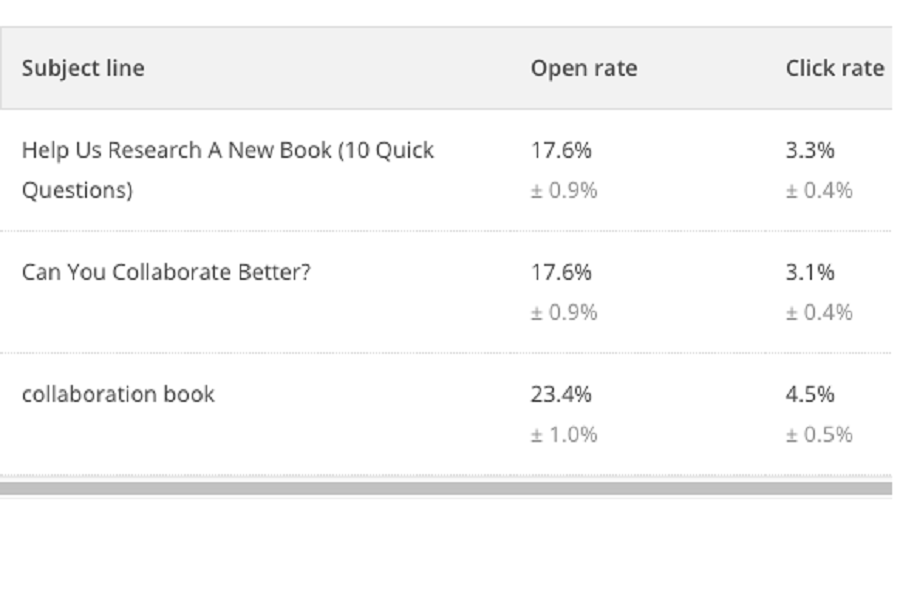Click click-rate margin in Can You Collaborate row
The height and width of the screenshot is (612, 900).
coord(818,313)
